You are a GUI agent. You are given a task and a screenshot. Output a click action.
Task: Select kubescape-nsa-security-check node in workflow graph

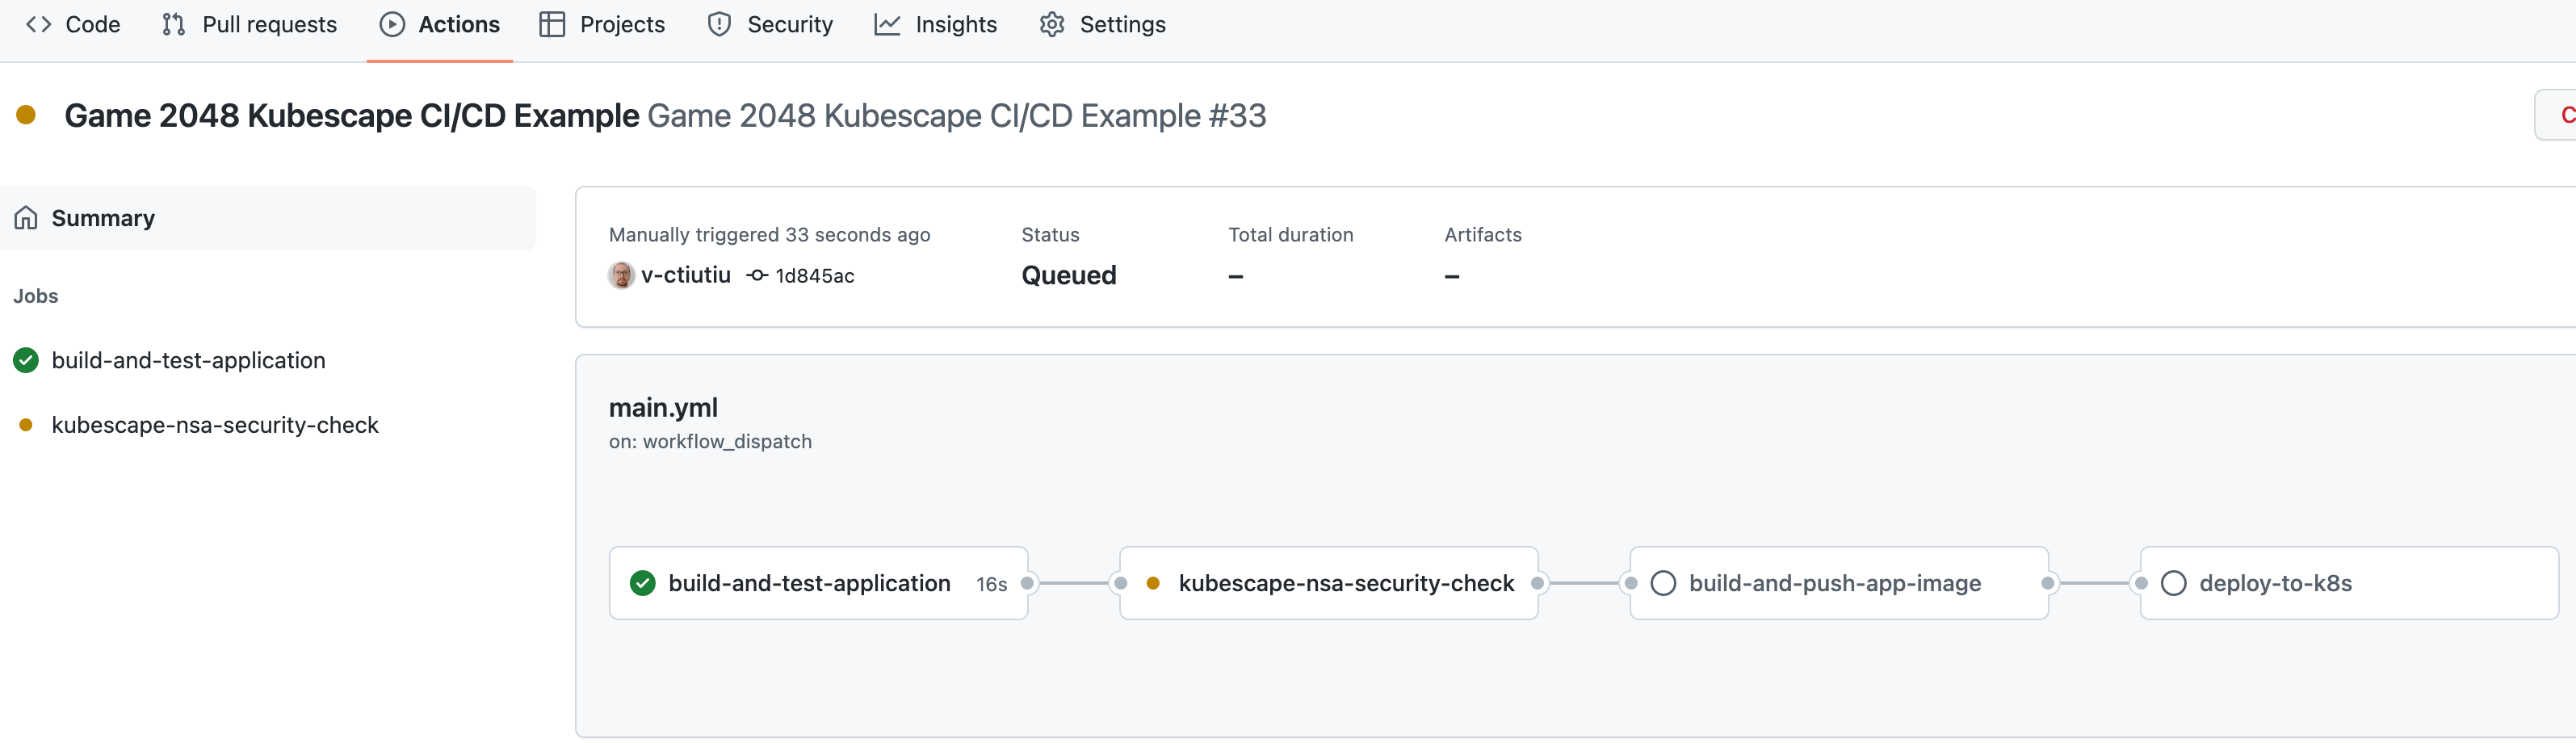pyautogui.click(x=1329, y=583)
